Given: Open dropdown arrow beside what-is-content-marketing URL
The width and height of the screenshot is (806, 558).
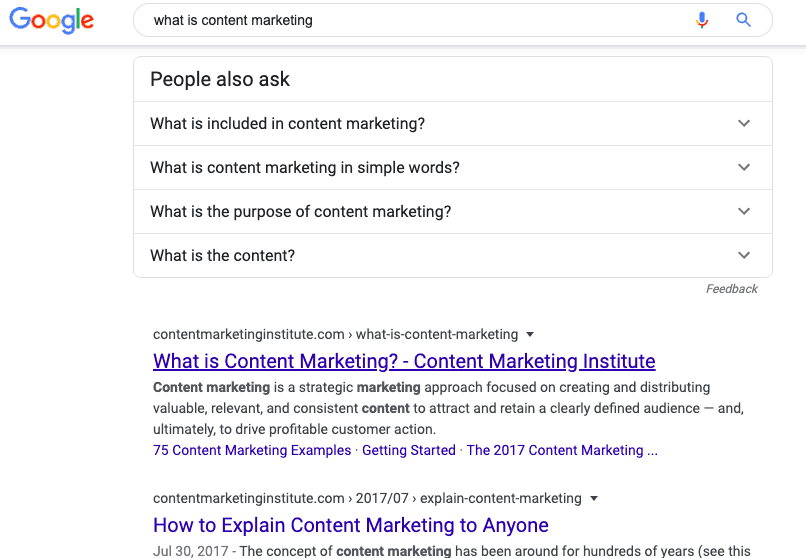Looking at the screenshot, I should coord(530,334).
